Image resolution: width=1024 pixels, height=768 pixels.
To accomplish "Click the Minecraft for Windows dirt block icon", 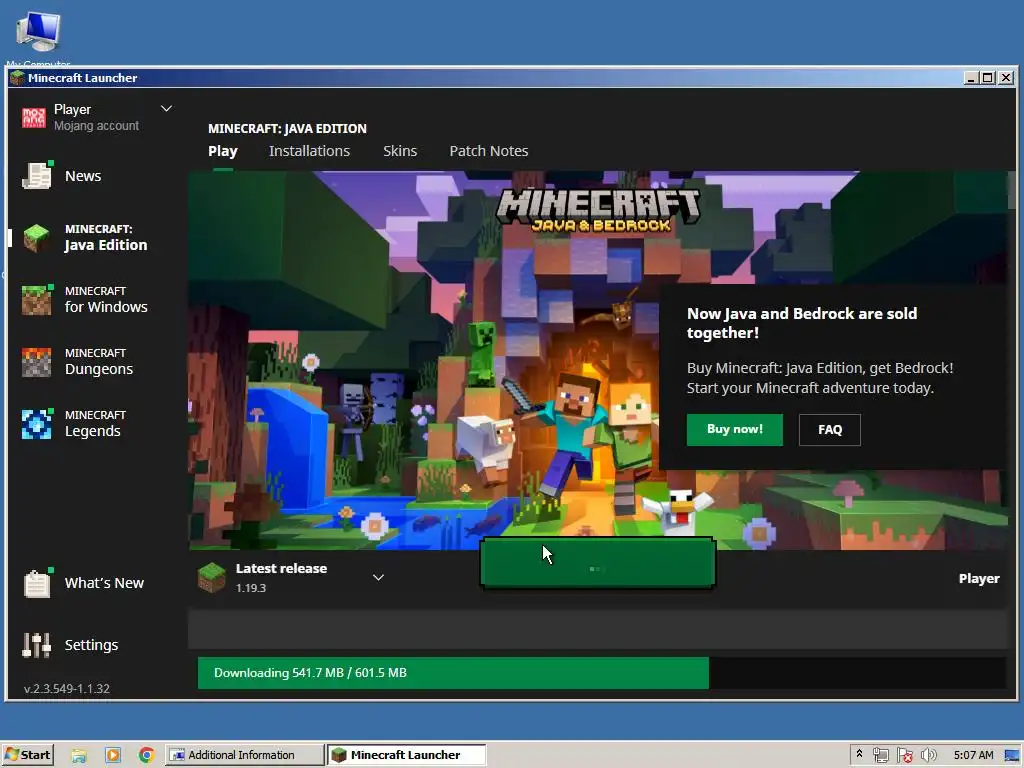I will (37, 300).
